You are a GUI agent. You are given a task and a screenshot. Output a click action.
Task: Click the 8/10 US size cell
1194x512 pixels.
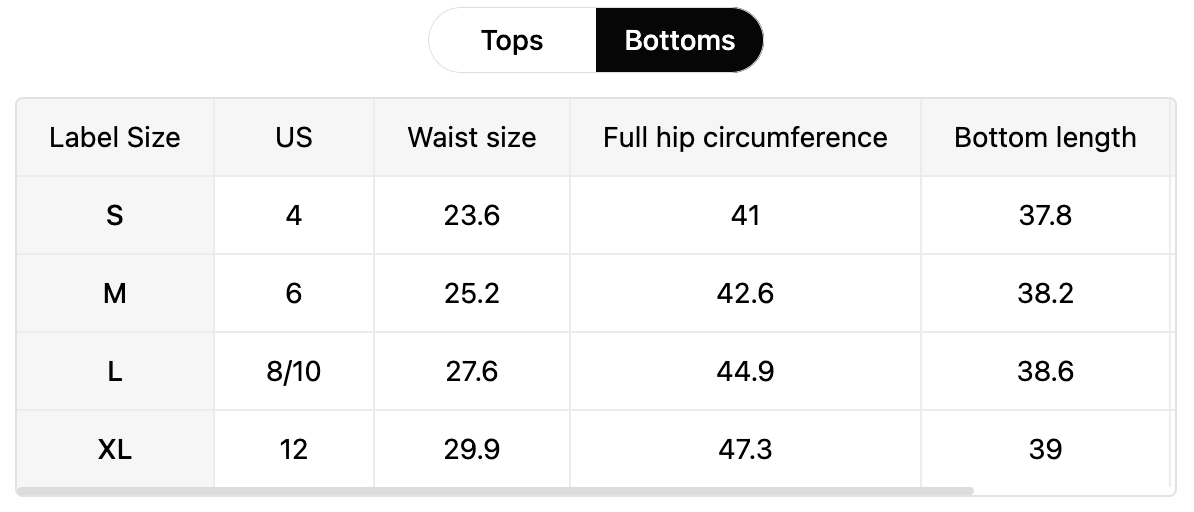click(x=294, y=372)
